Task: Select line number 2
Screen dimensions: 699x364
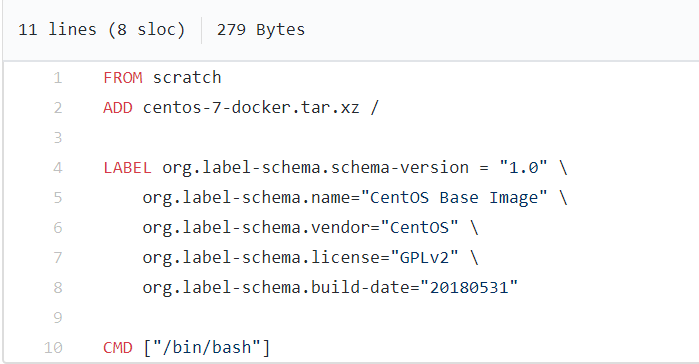Action: (58, 108)
